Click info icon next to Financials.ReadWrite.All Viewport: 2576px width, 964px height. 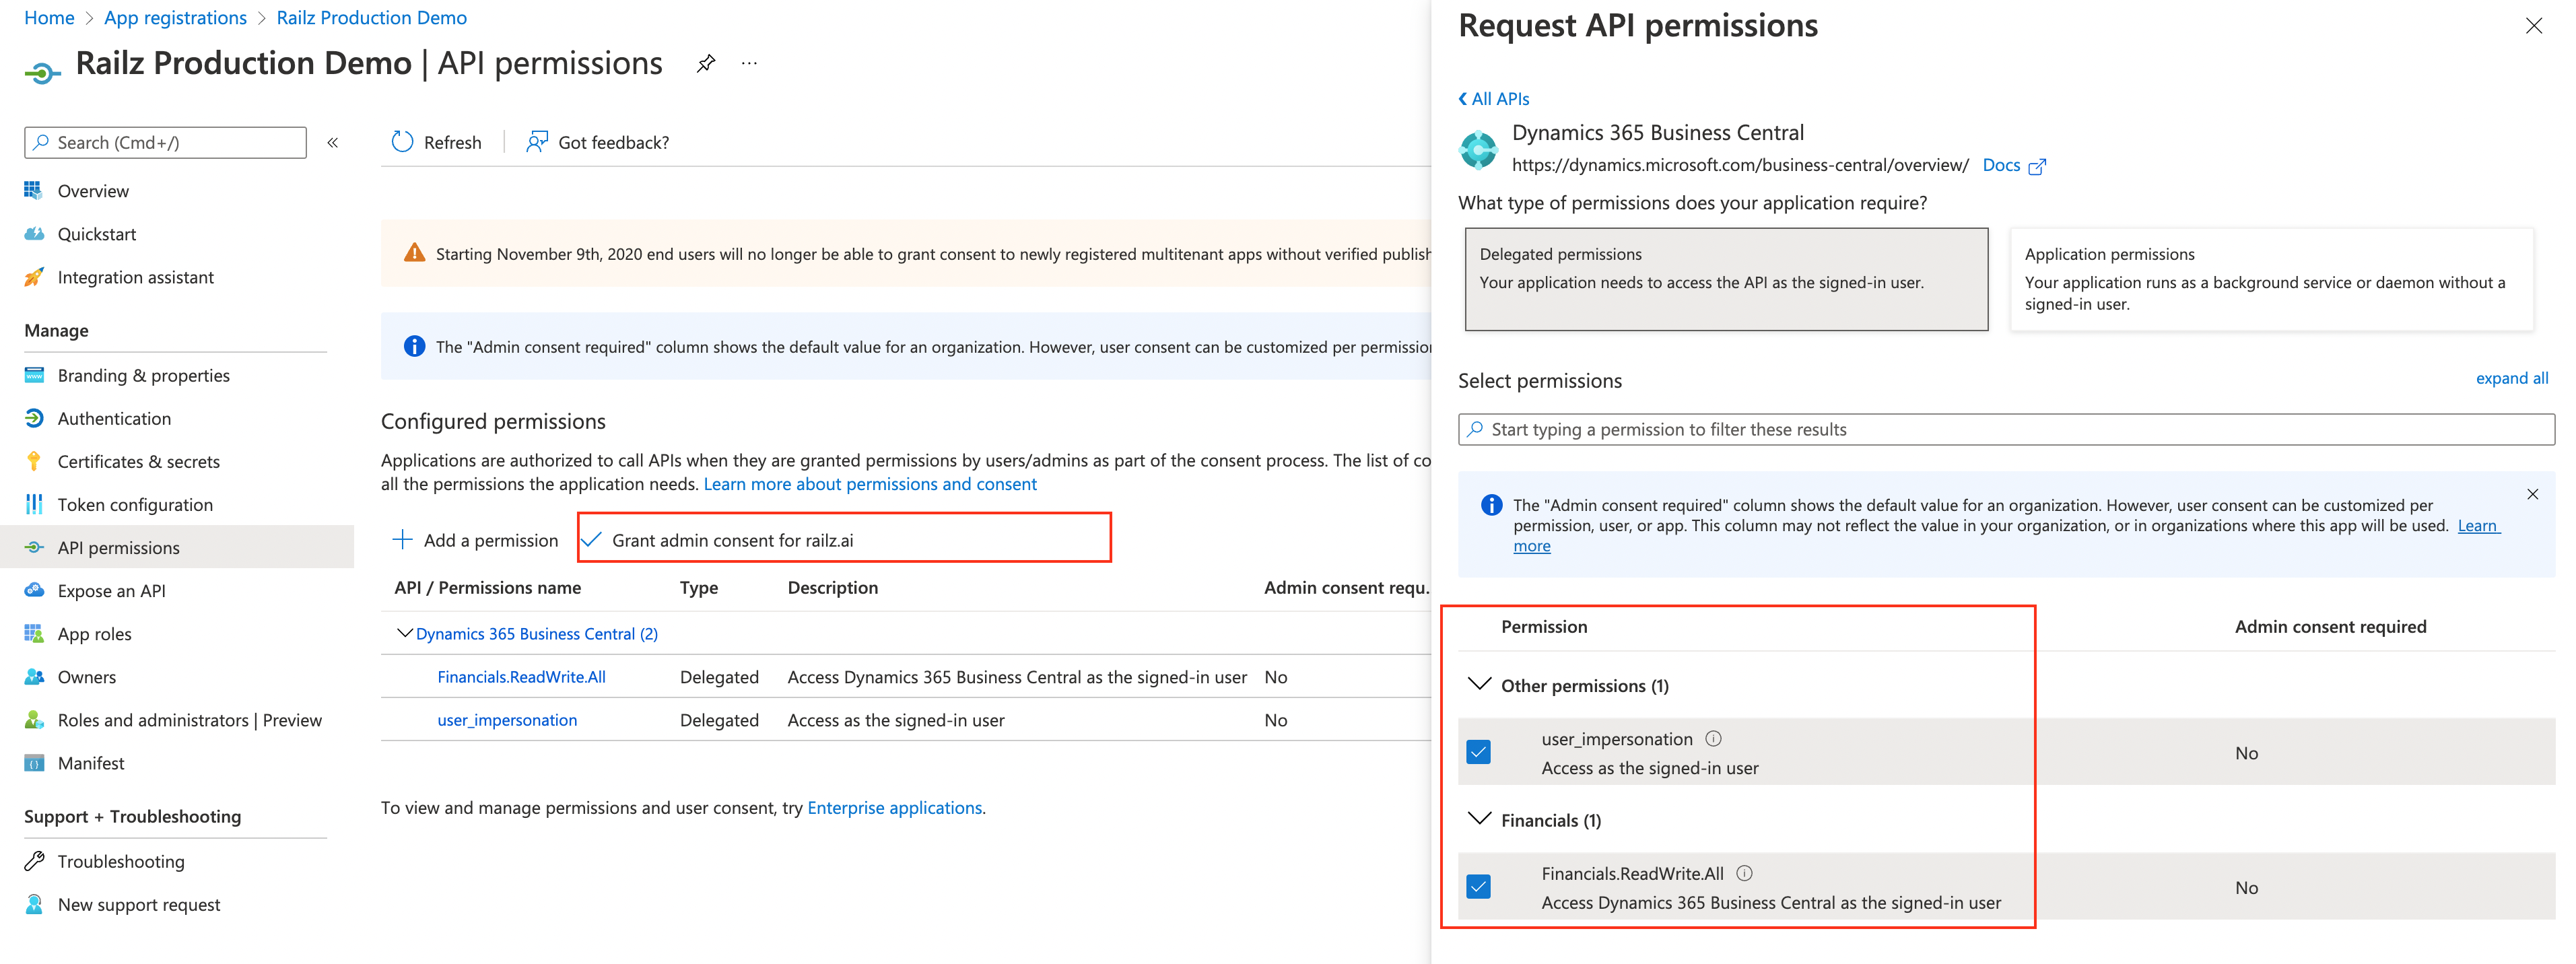pyautogui.click(x=1744, y=873)
